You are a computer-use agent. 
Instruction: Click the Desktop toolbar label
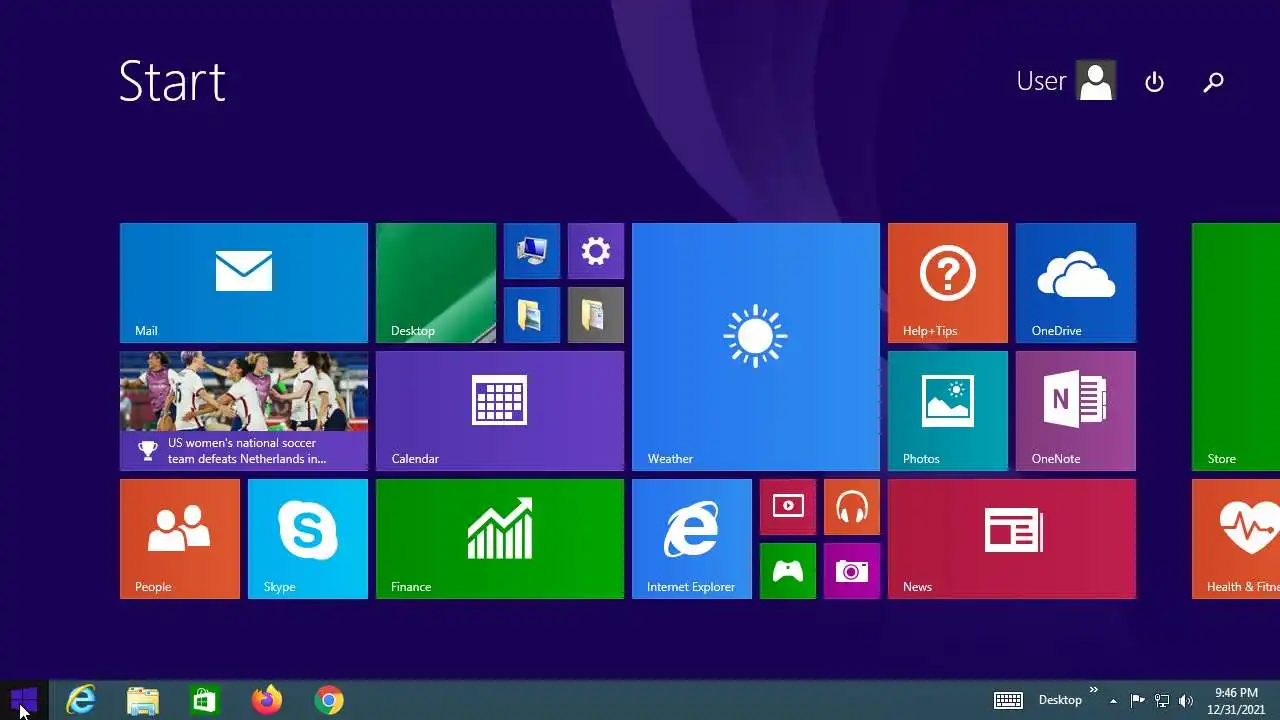tap(1060, 700)
